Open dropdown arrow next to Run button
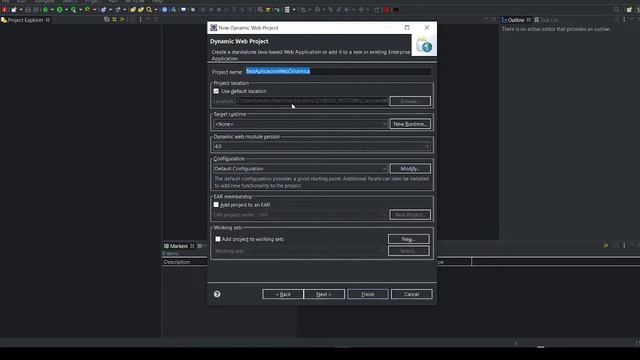 tap(67, 10)
